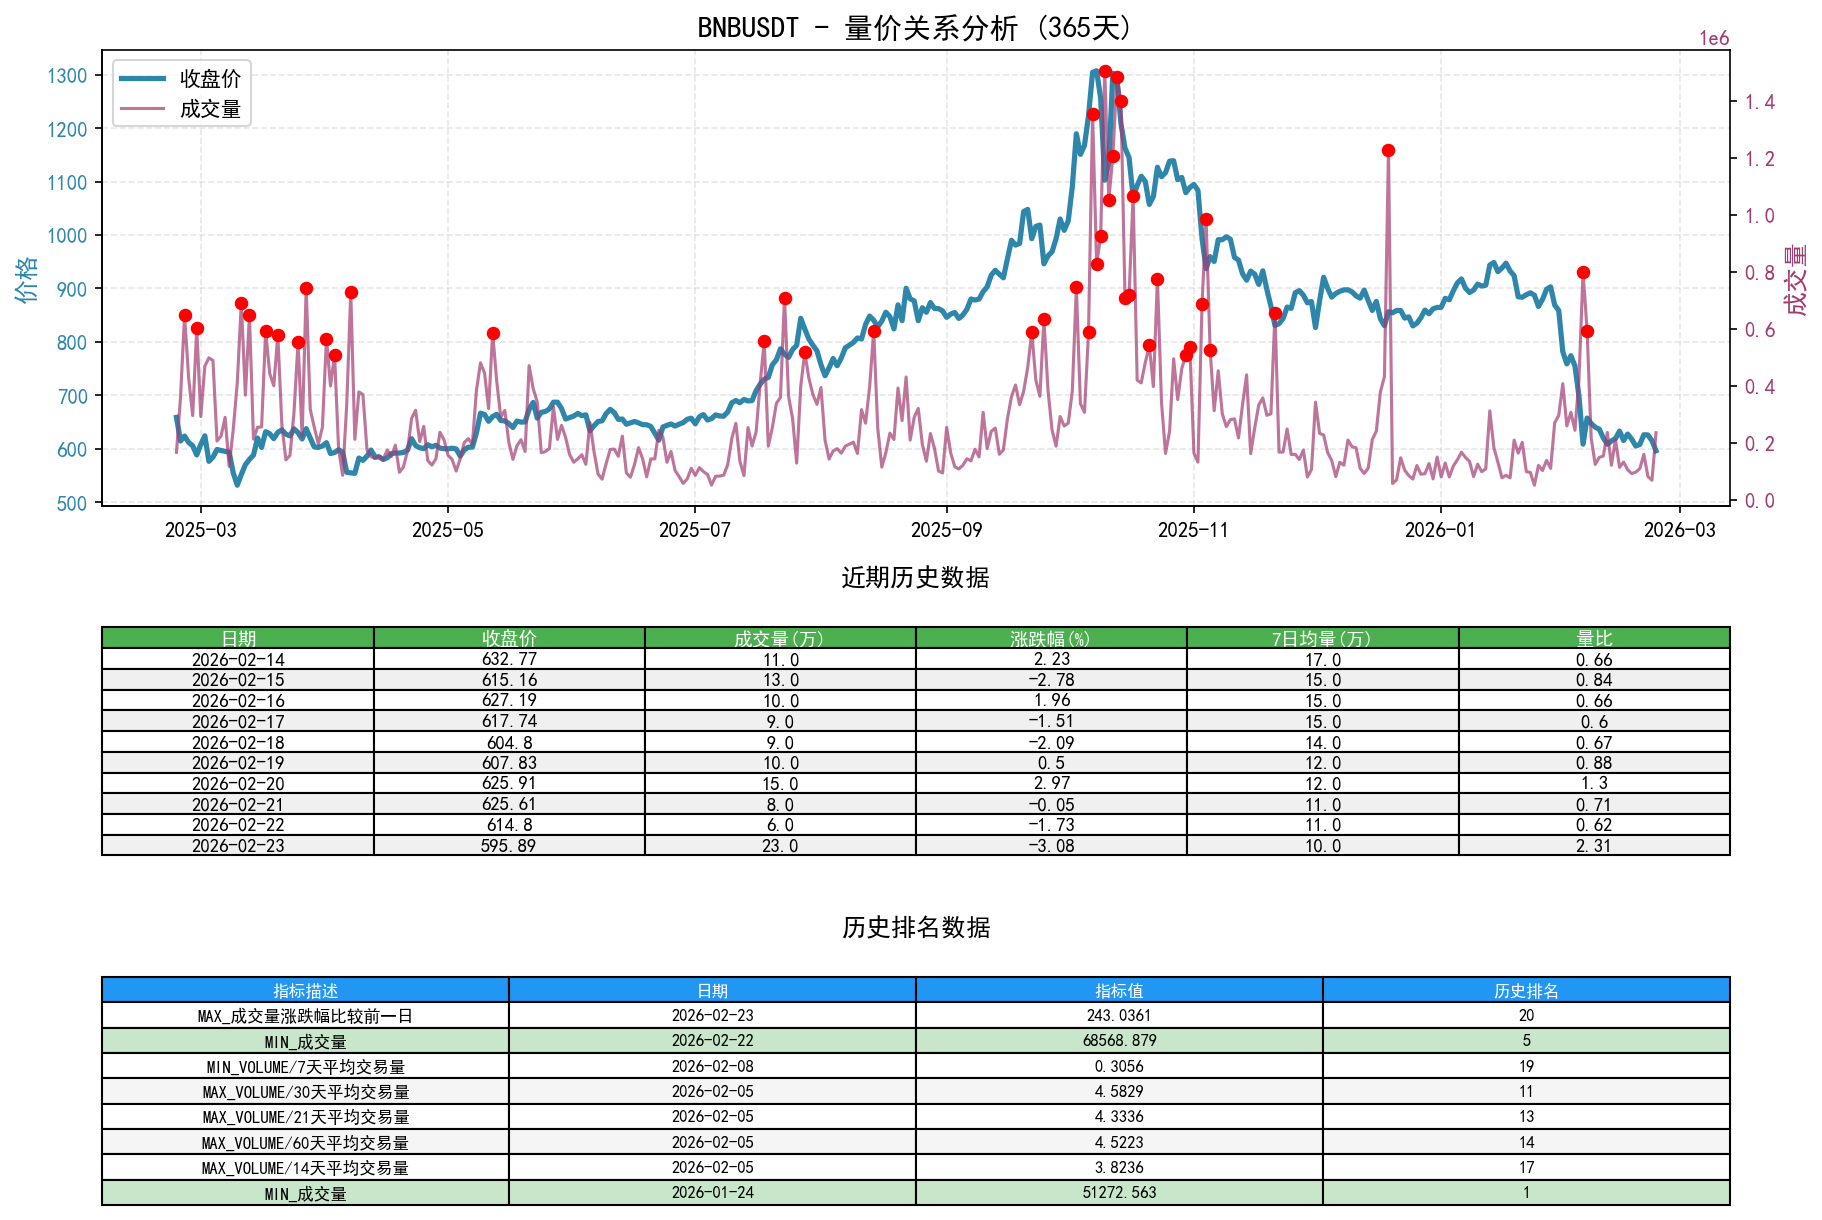The height and width of the screenshot is (1220, 1822).
Task: Select the MIN_成交量 row dated 2026-01-24
Action: coord(304,1192)
